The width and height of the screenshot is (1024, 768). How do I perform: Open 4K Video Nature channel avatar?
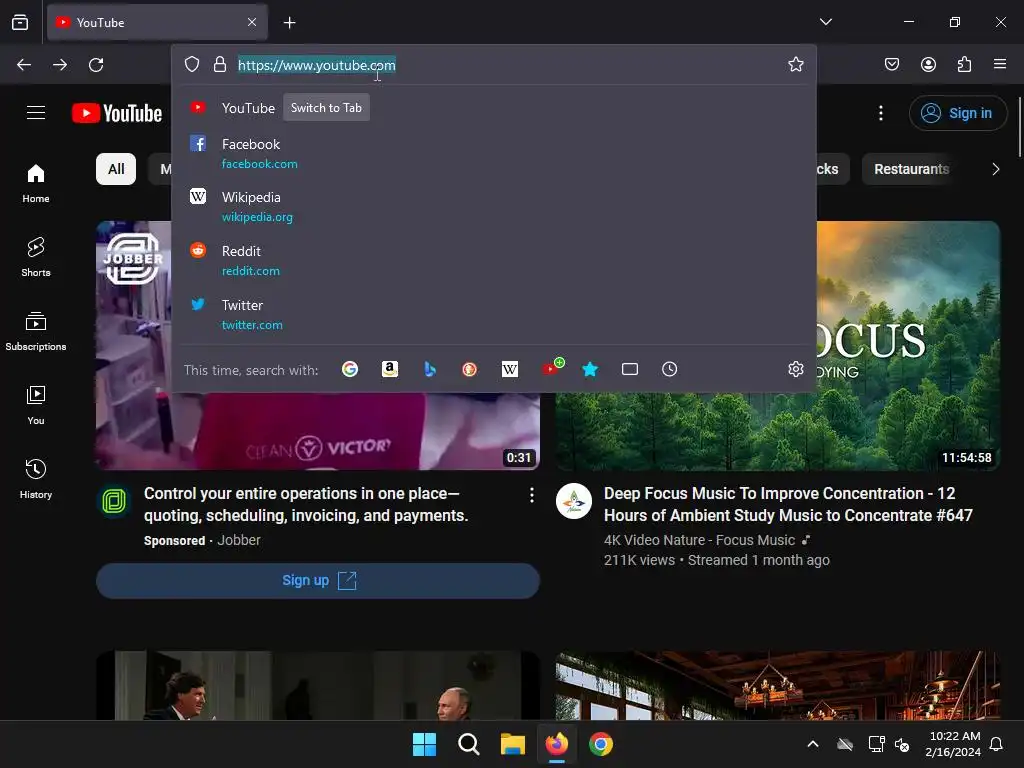click(574, 502)
